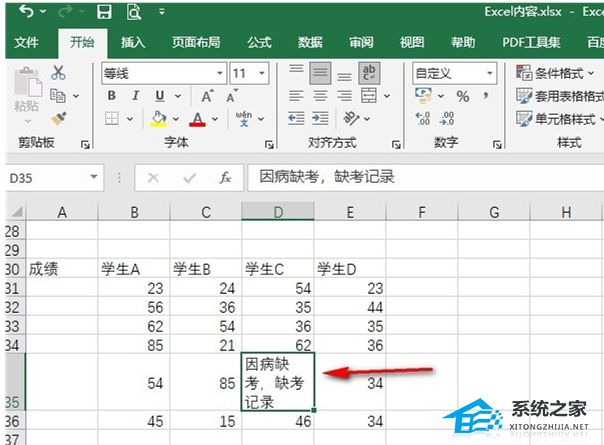Click Decrease Font Size icon
Screen dimensions: 604x445
[x=232, y=96]
